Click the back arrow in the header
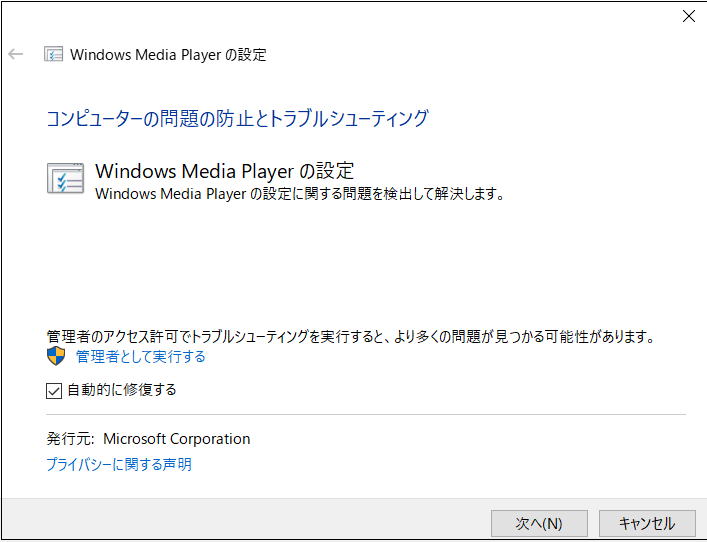This screenshot has width=707, height=542. click(x=16, y=54)
